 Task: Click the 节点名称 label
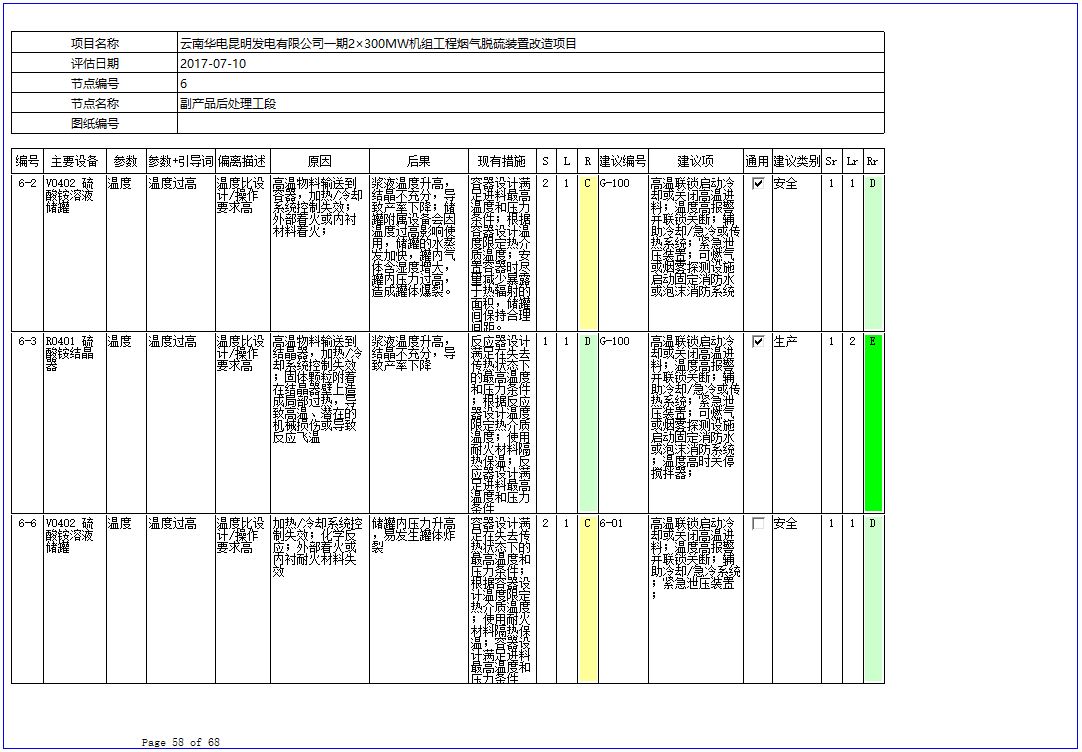[x=95, y=103]
